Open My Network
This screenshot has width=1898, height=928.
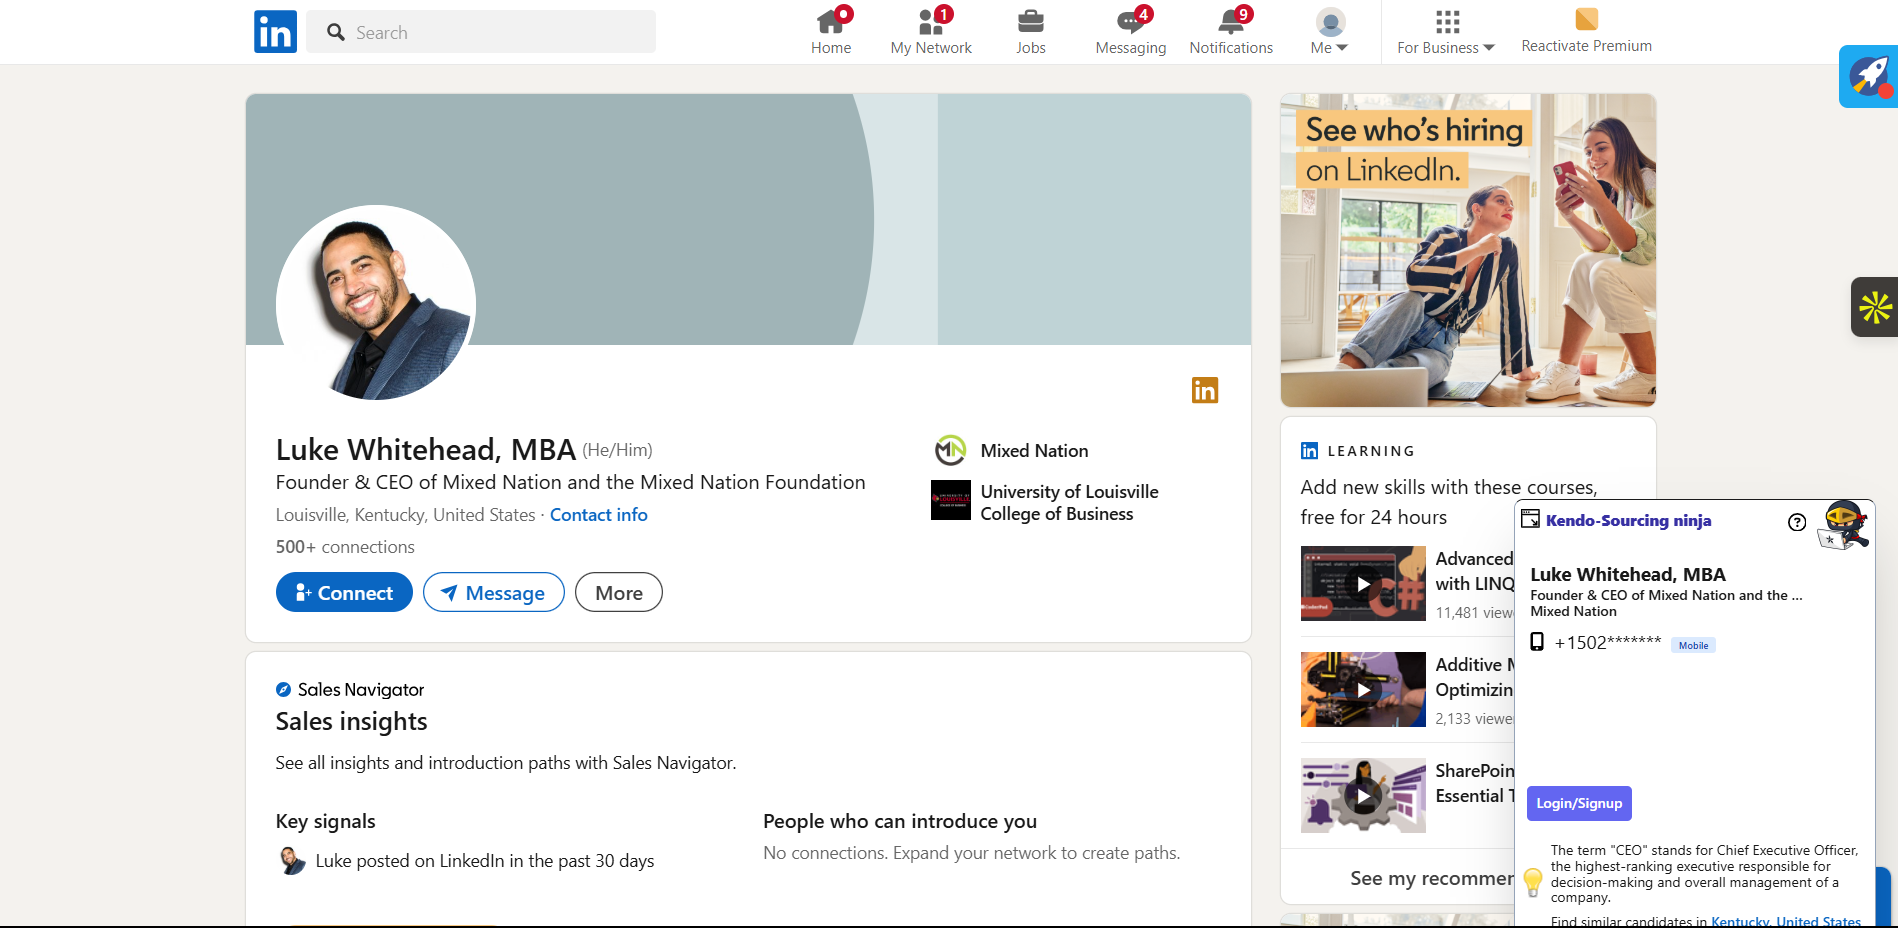[x=931, y=32]
